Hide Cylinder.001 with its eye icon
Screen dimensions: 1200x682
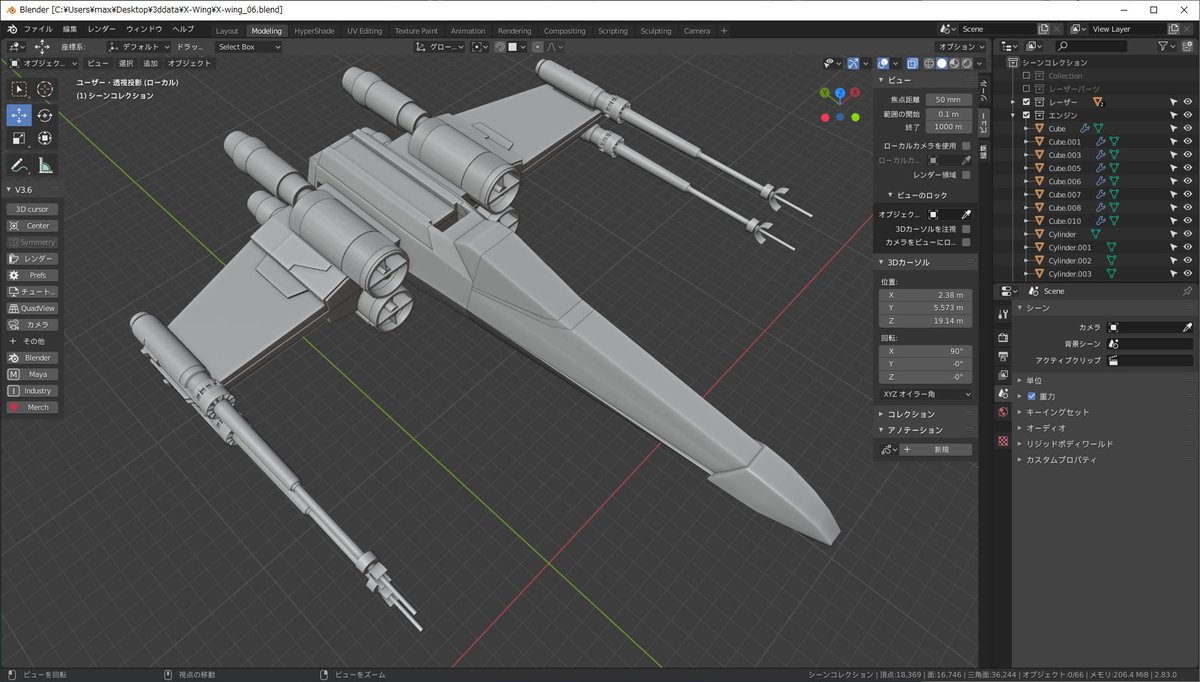coord(1187,247)
